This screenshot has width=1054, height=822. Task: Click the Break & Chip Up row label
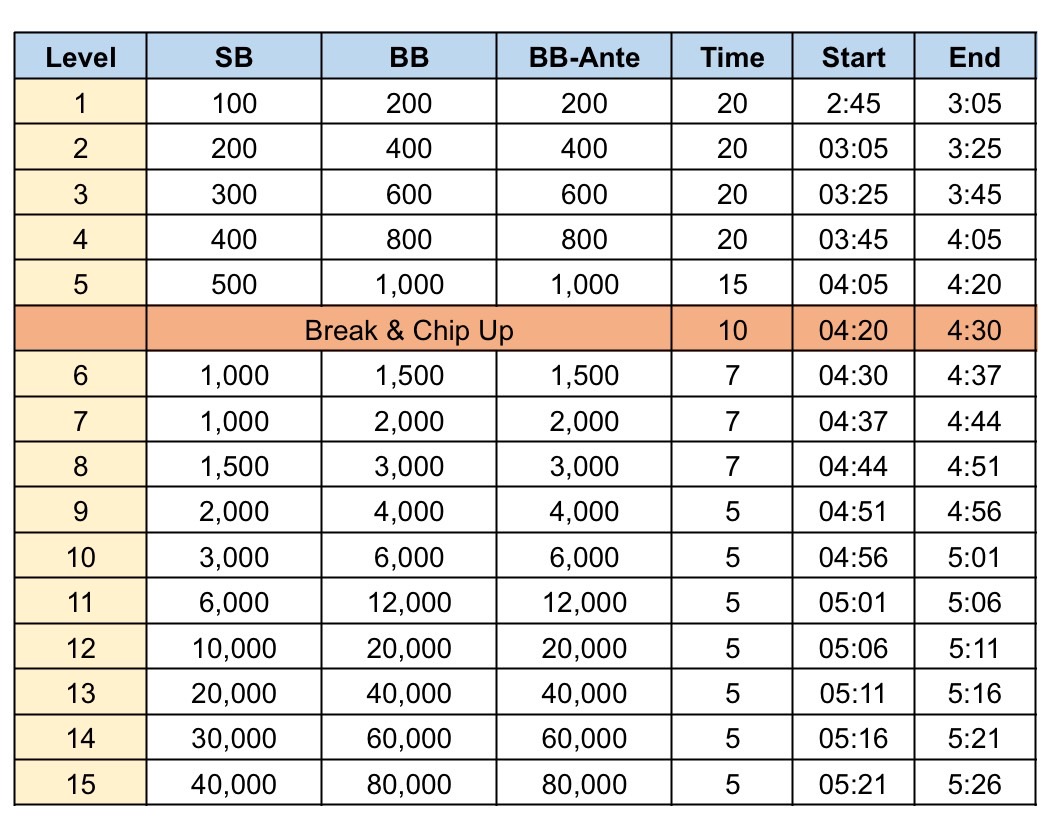(409, 330)
